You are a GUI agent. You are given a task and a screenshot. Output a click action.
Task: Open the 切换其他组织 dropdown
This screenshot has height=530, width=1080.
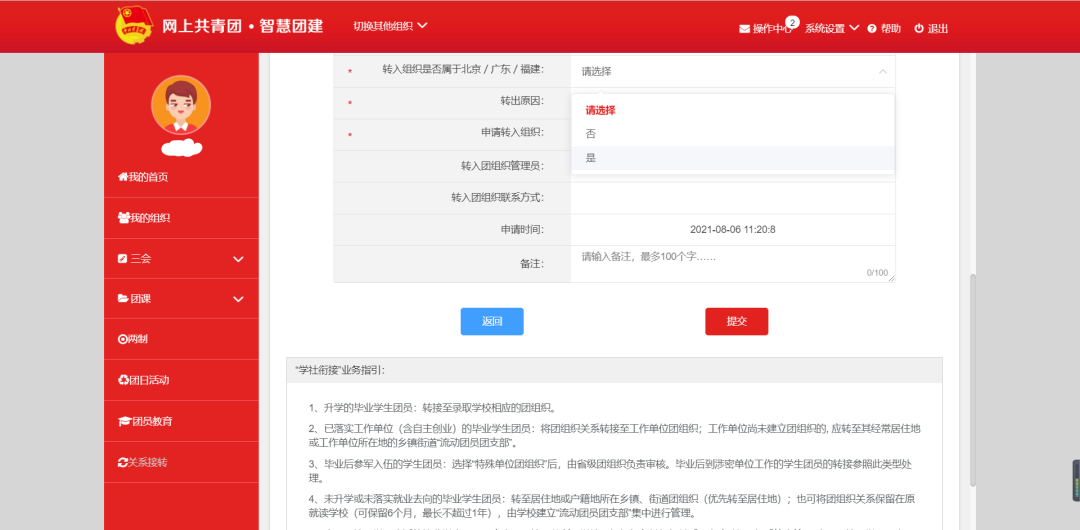pyautogui.click(x=390, y=25)
